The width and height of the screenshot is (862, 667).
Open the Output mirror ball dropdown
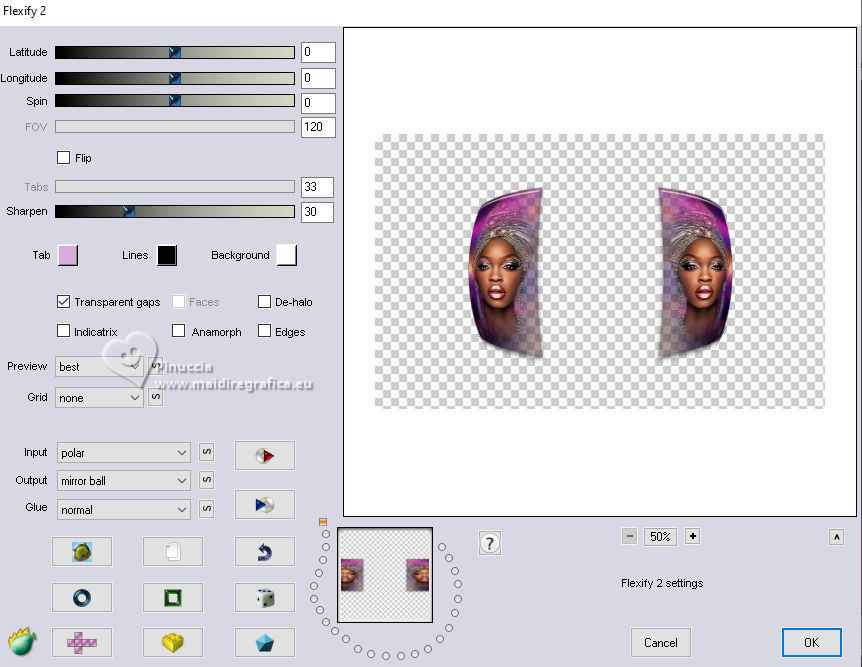click(124, 481)
